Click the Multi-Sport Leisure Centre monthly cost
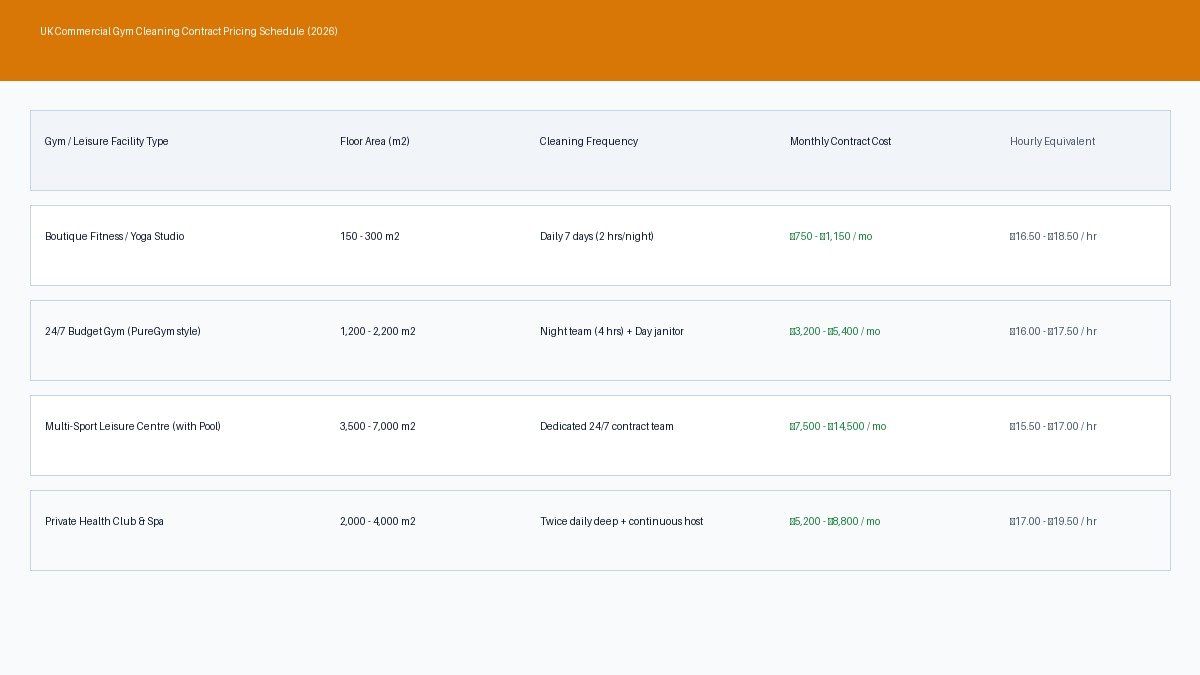The image size is (1200, 675). point(838,426)
